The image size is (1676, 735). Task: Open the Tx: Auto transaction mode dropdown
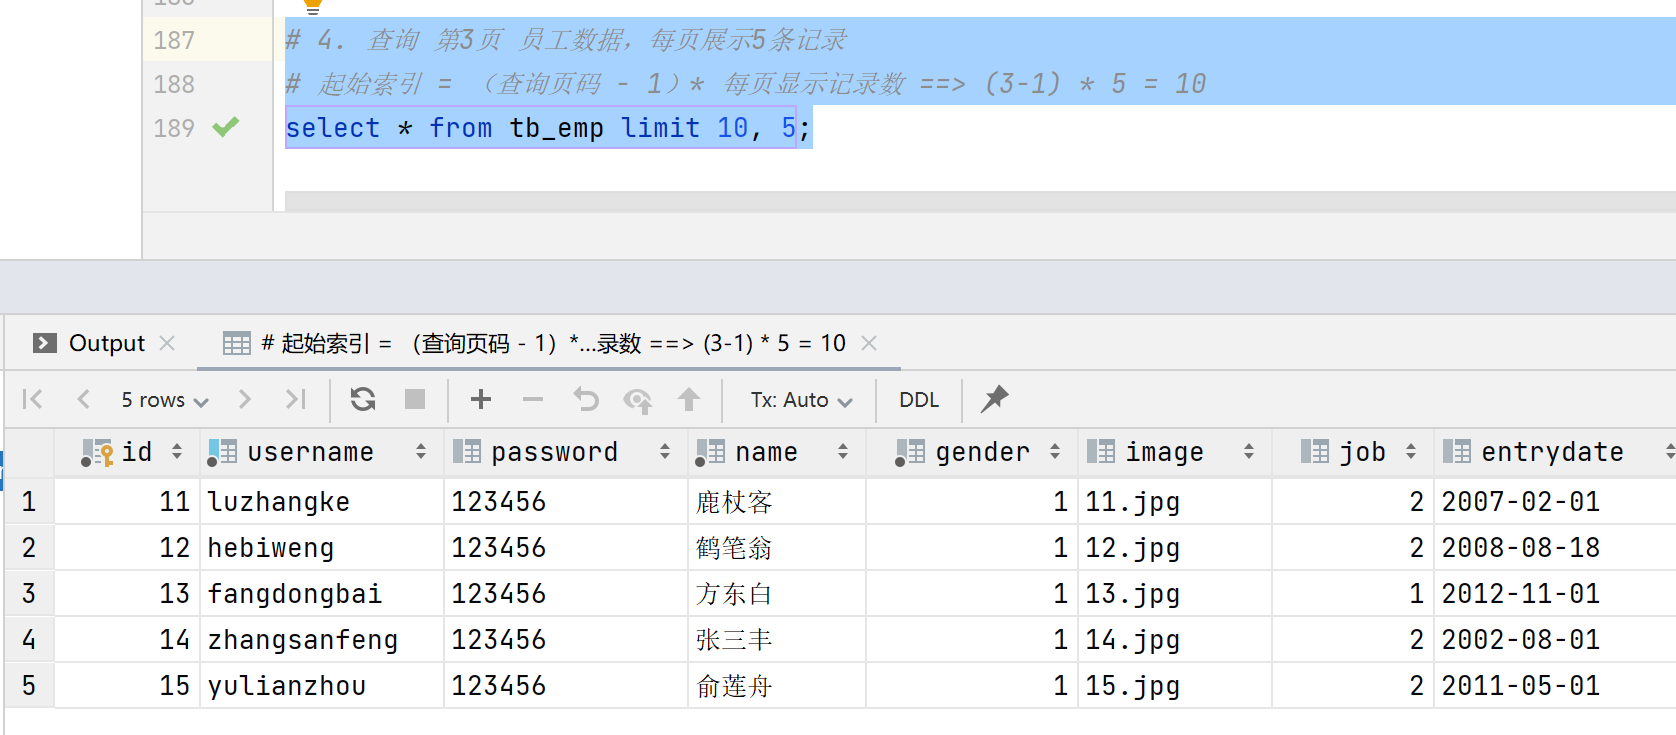coord(802,400)
